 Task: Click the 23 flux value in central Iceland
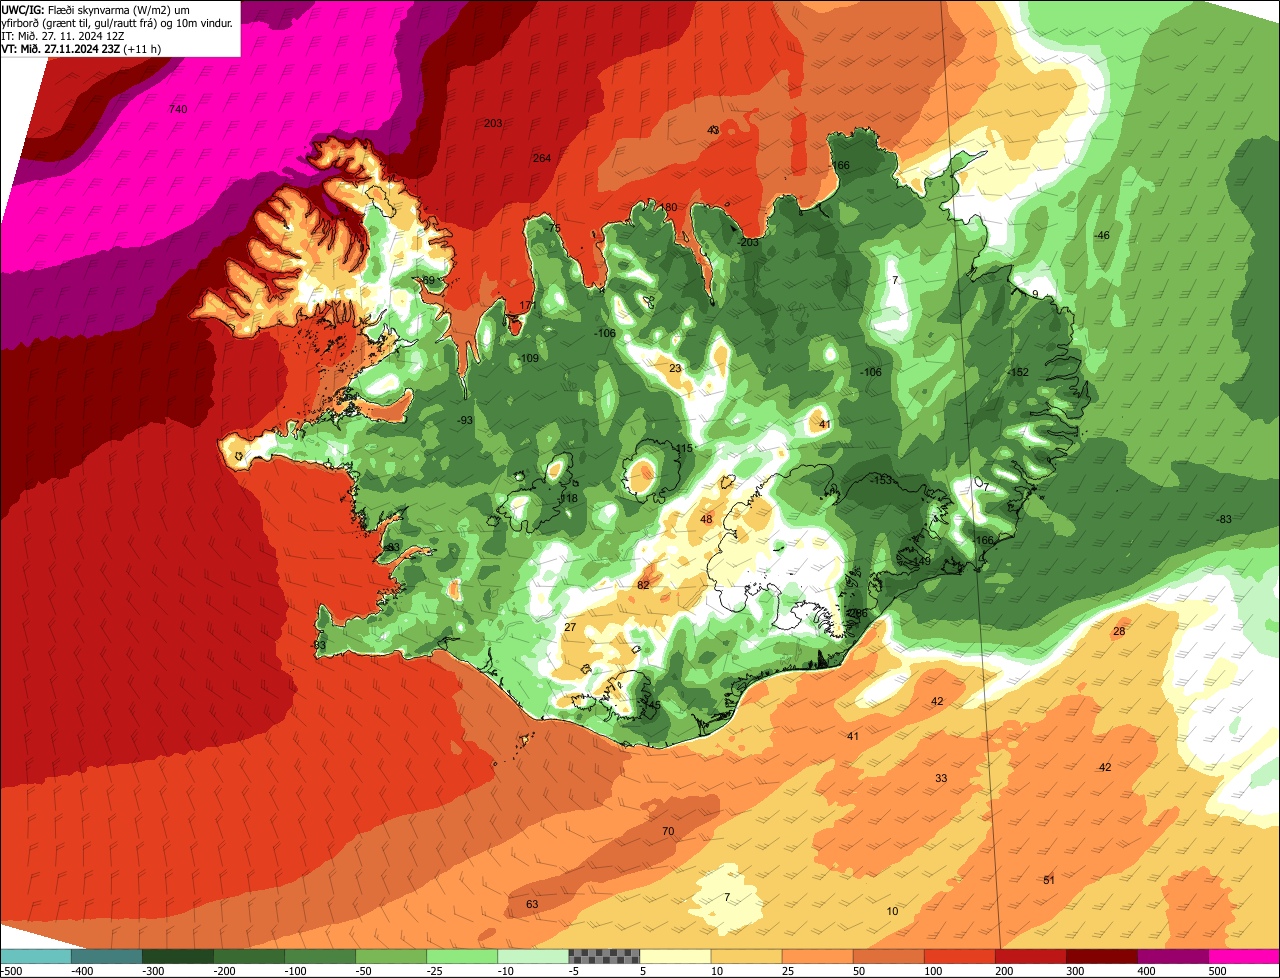point(675,368)
